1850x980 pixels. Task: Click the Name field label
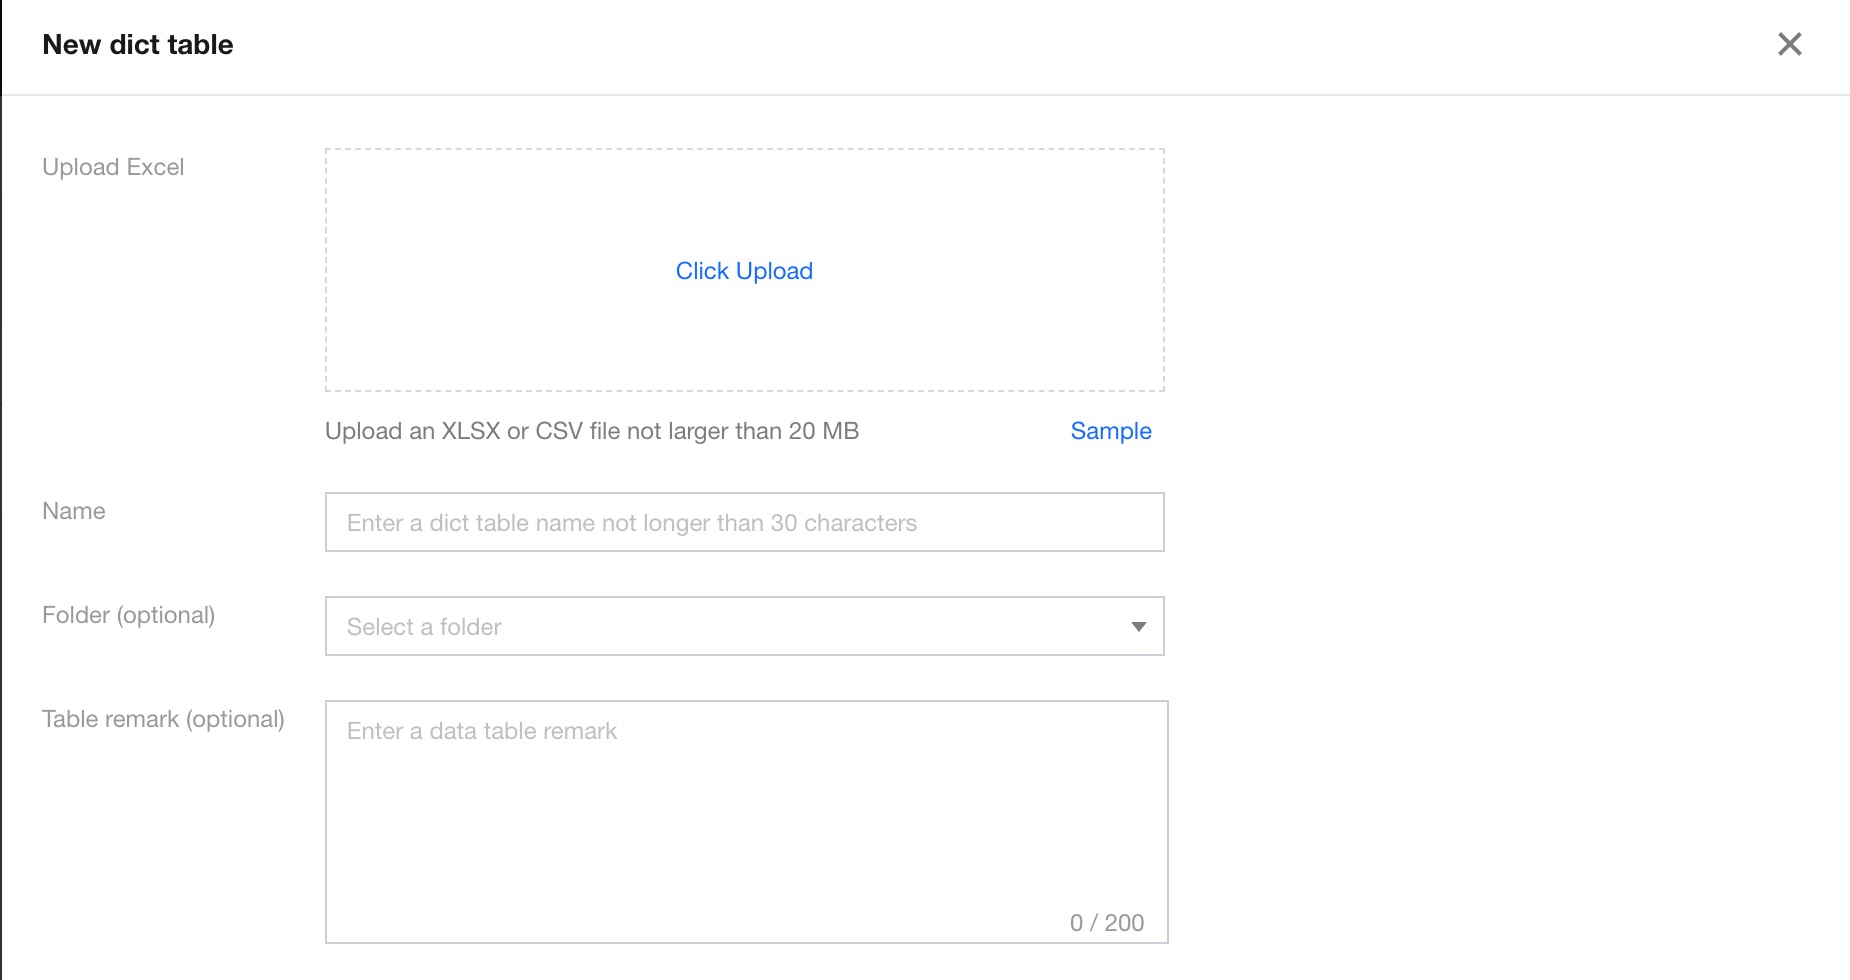point(74,511)
